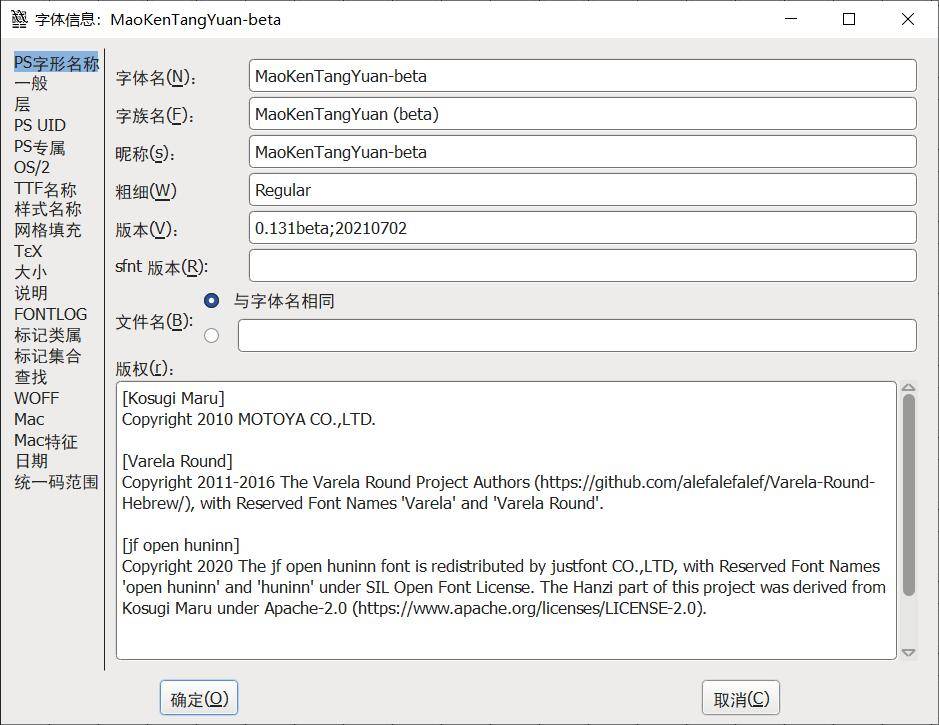The image size is (939, 725).
Task: Switch to the 'OS/2' section
Action: pos(32,167)
